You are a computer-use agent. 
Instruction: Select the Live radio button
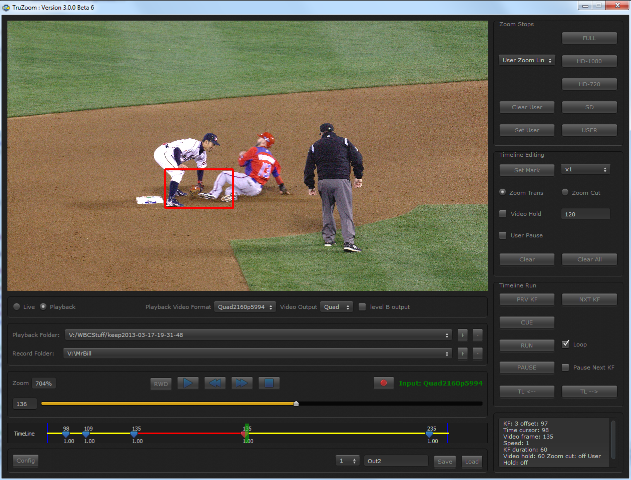(x=16, y=306)
